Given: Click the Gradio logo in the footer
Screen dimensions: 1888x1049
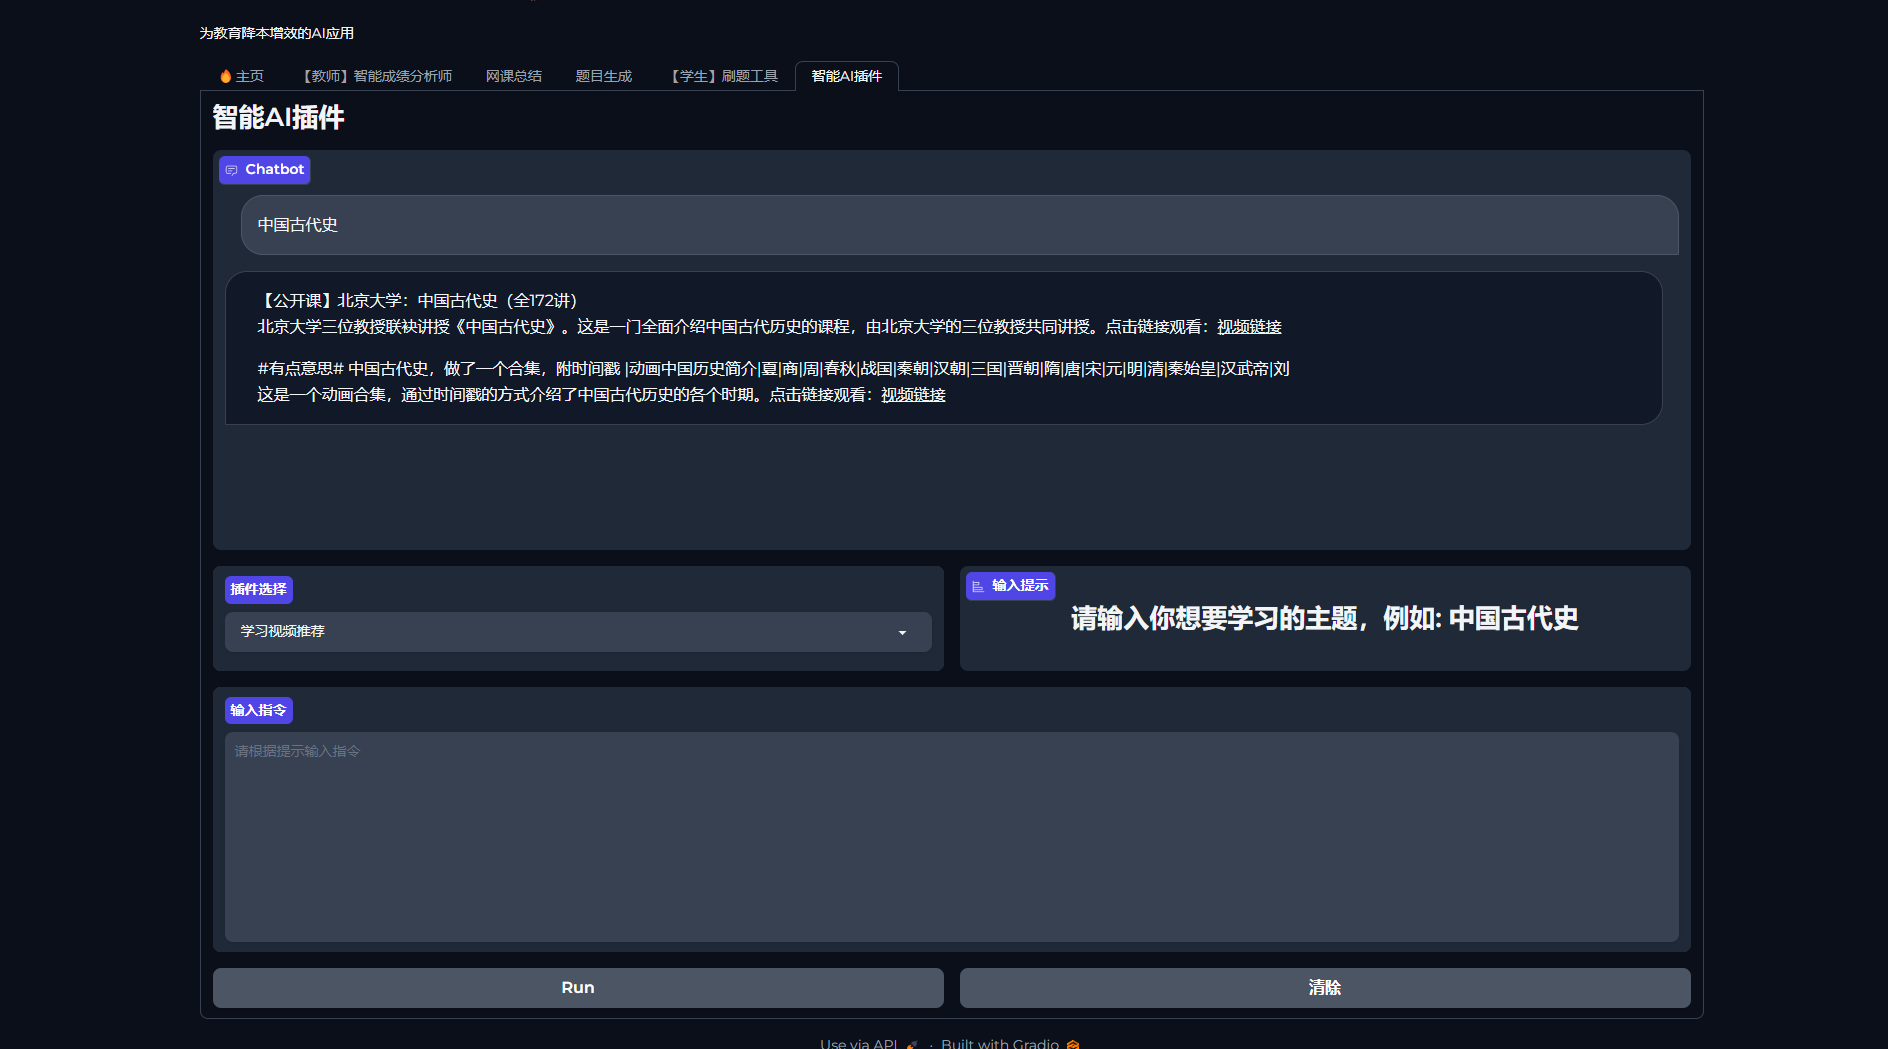Looking at the screenshot, I should click(1072, 1044).
